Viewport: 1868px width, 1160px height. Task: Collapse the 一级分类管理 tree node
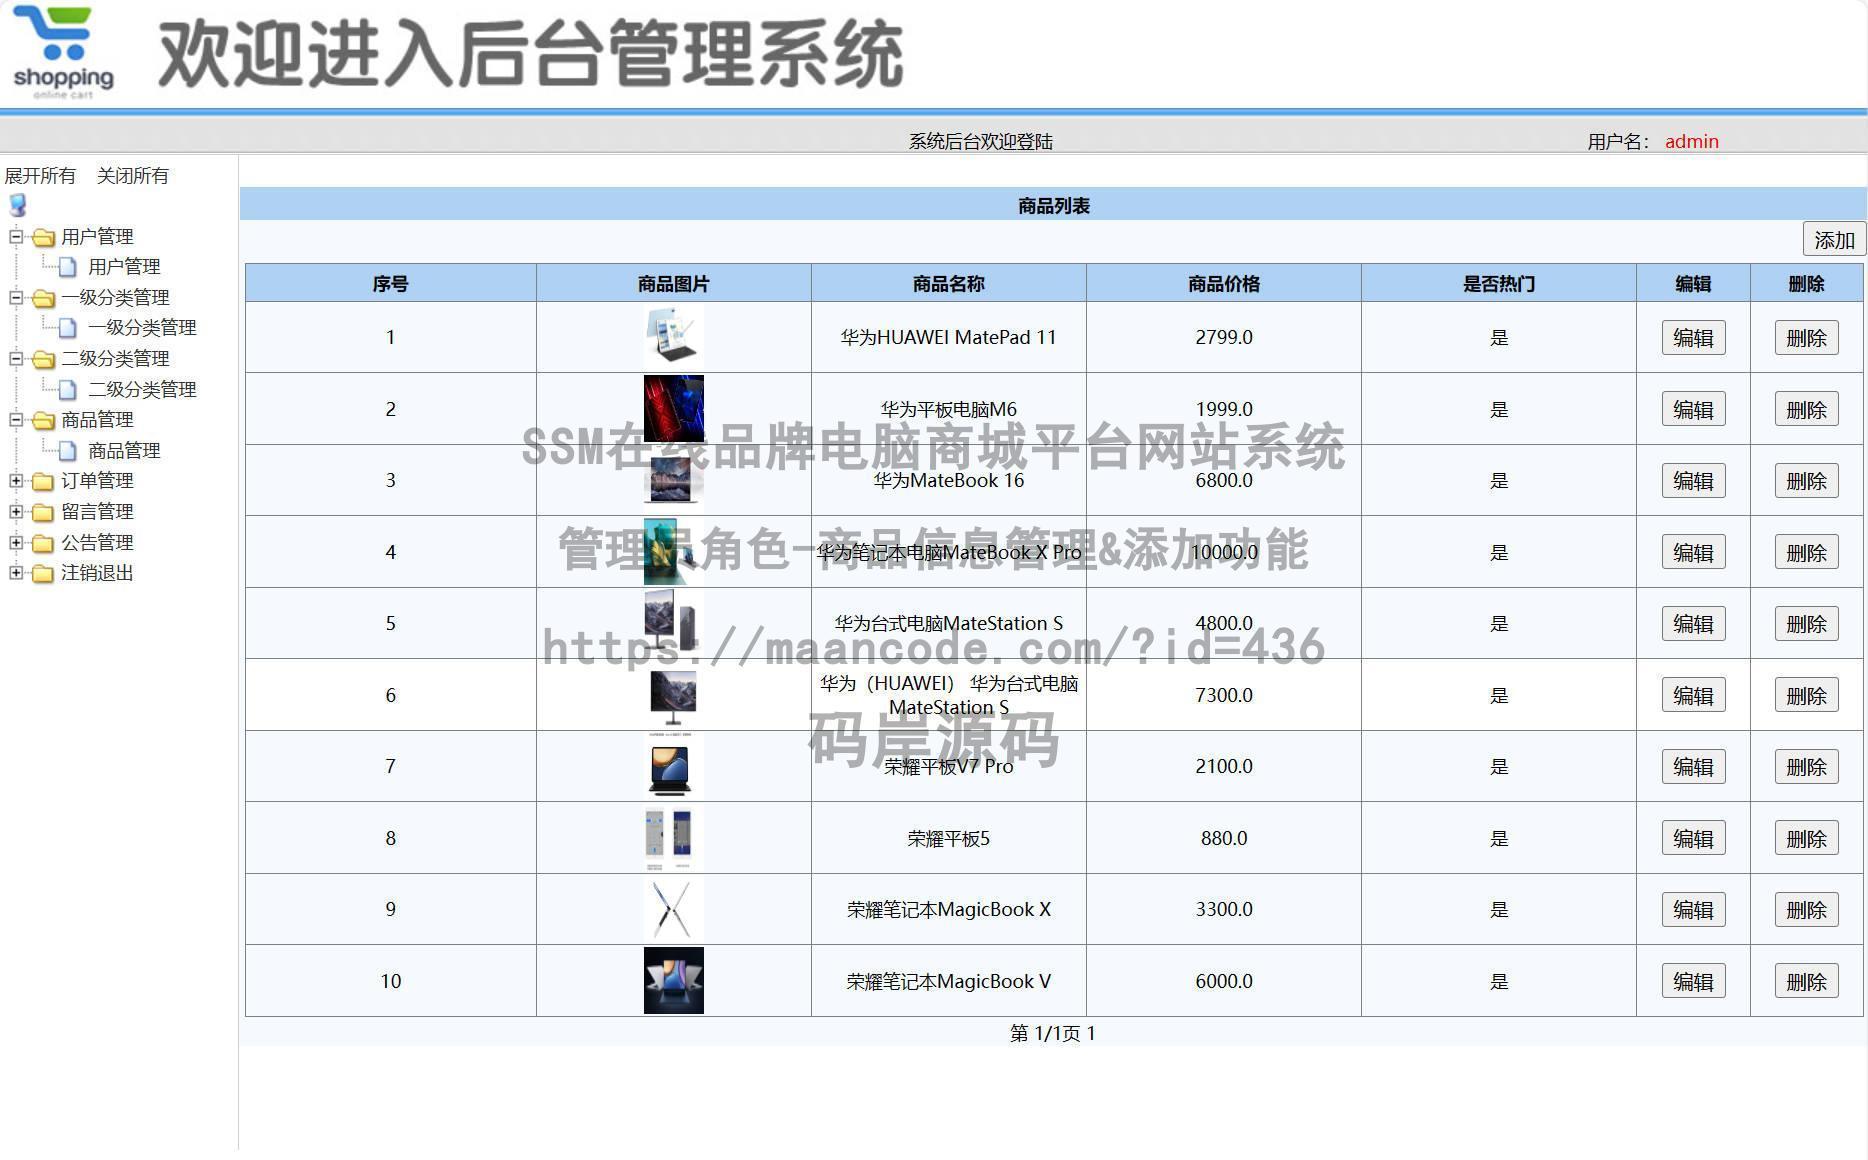(x=16, y=298)
